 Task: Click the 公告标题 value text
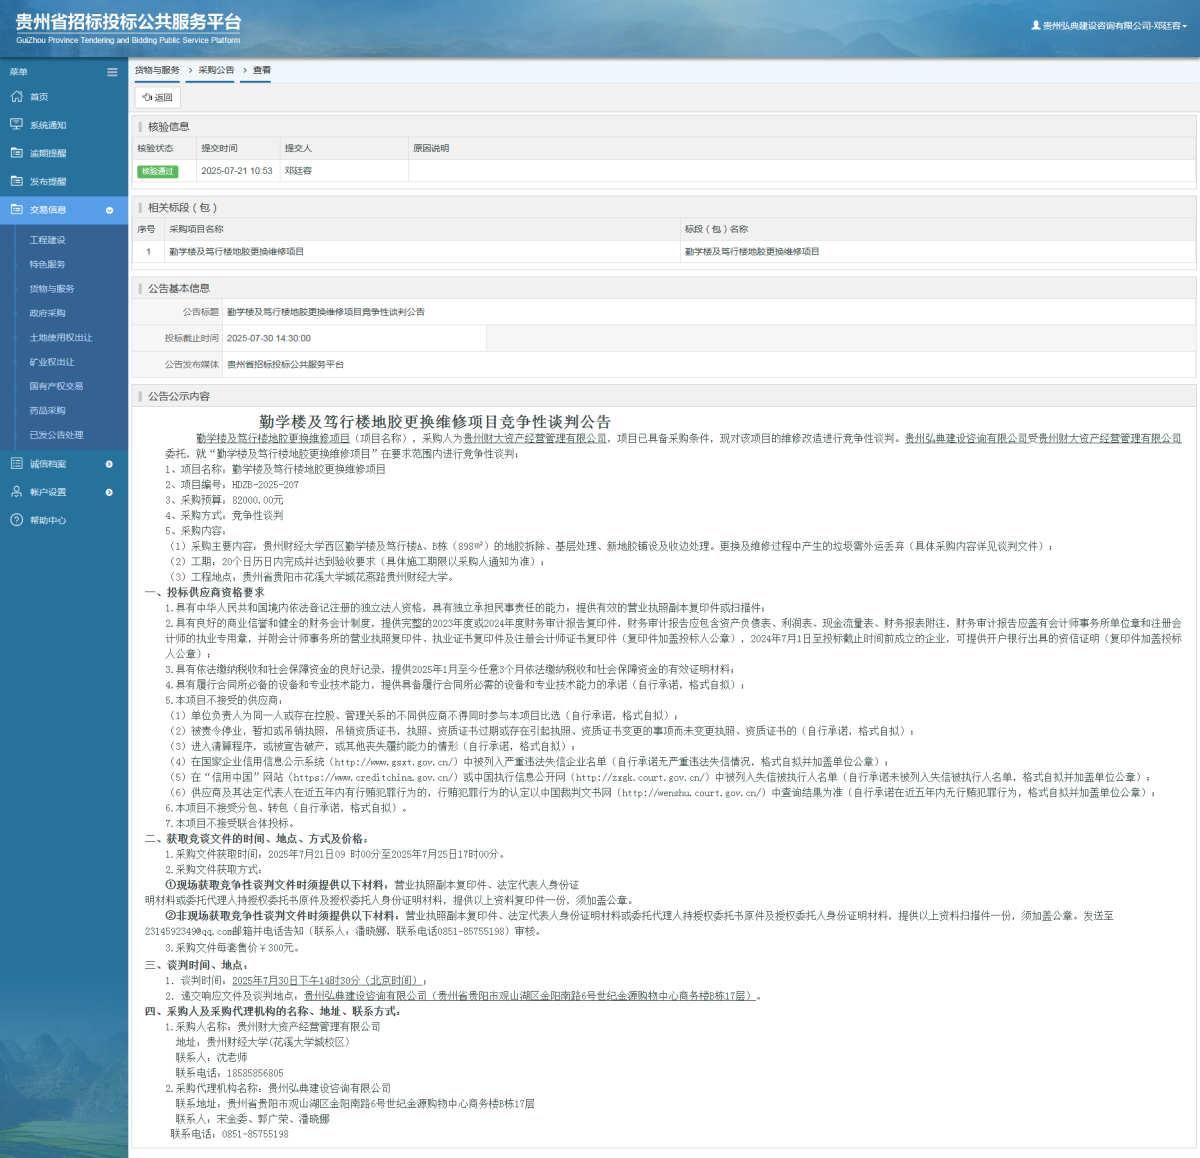[x=326, y=312]
